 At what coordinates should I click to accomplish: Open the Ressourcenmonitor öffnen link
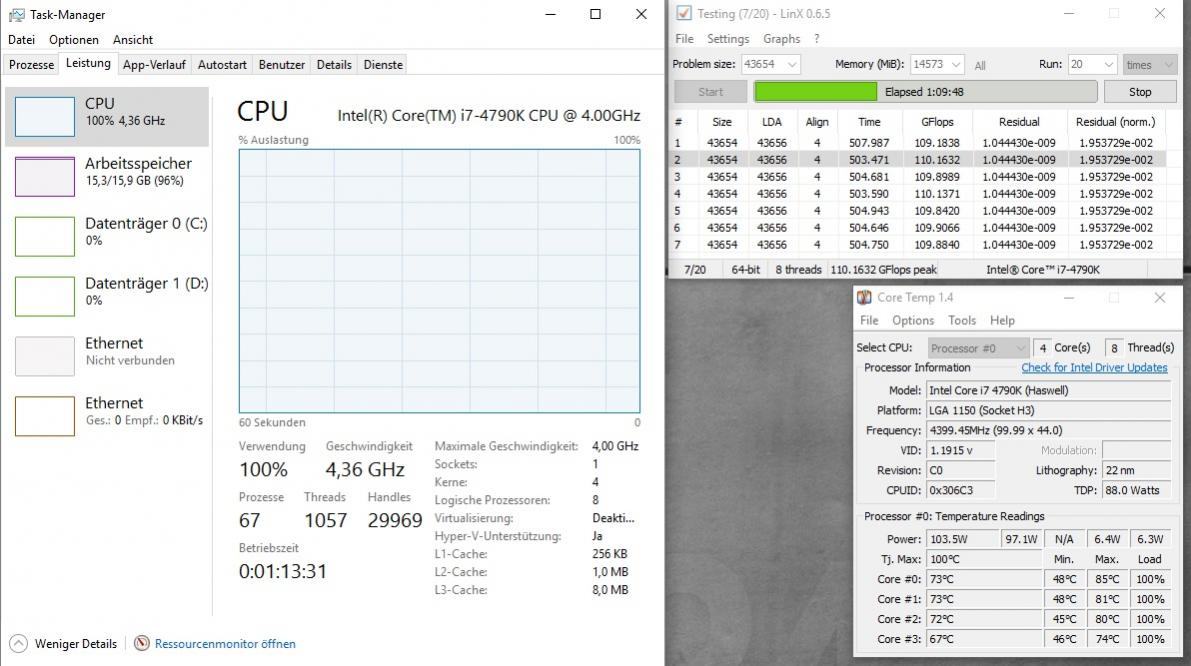click(x=225, y=643)
